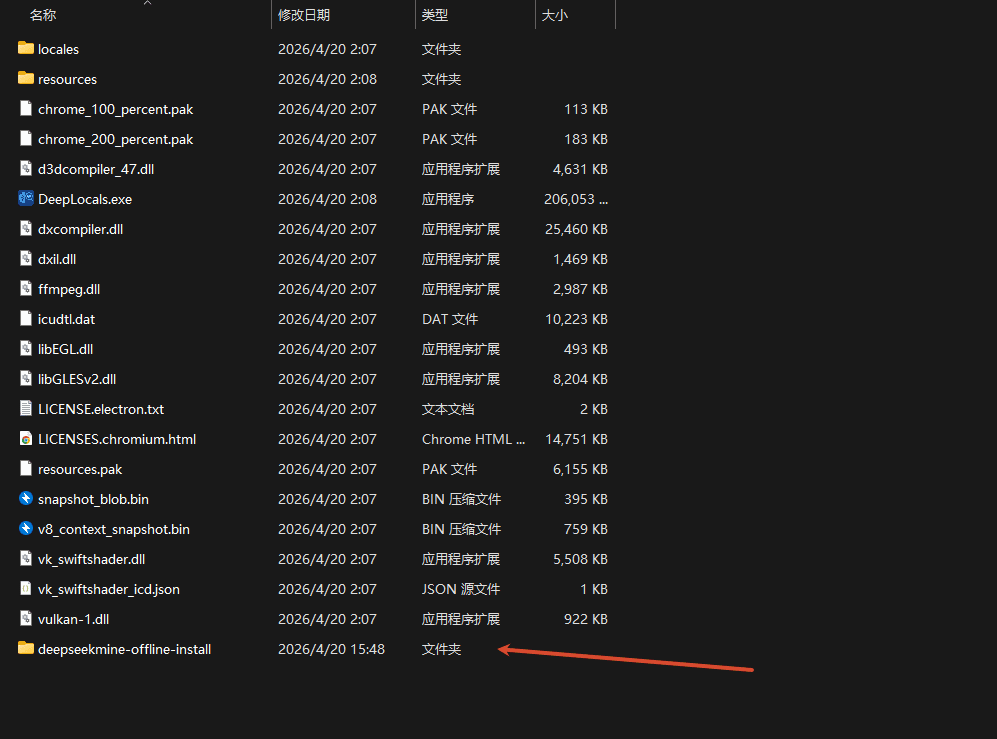This screenshot has height=739, width=997.
Task: Collapse the sort chevron above 名称 column
Action: click(148, 6)
